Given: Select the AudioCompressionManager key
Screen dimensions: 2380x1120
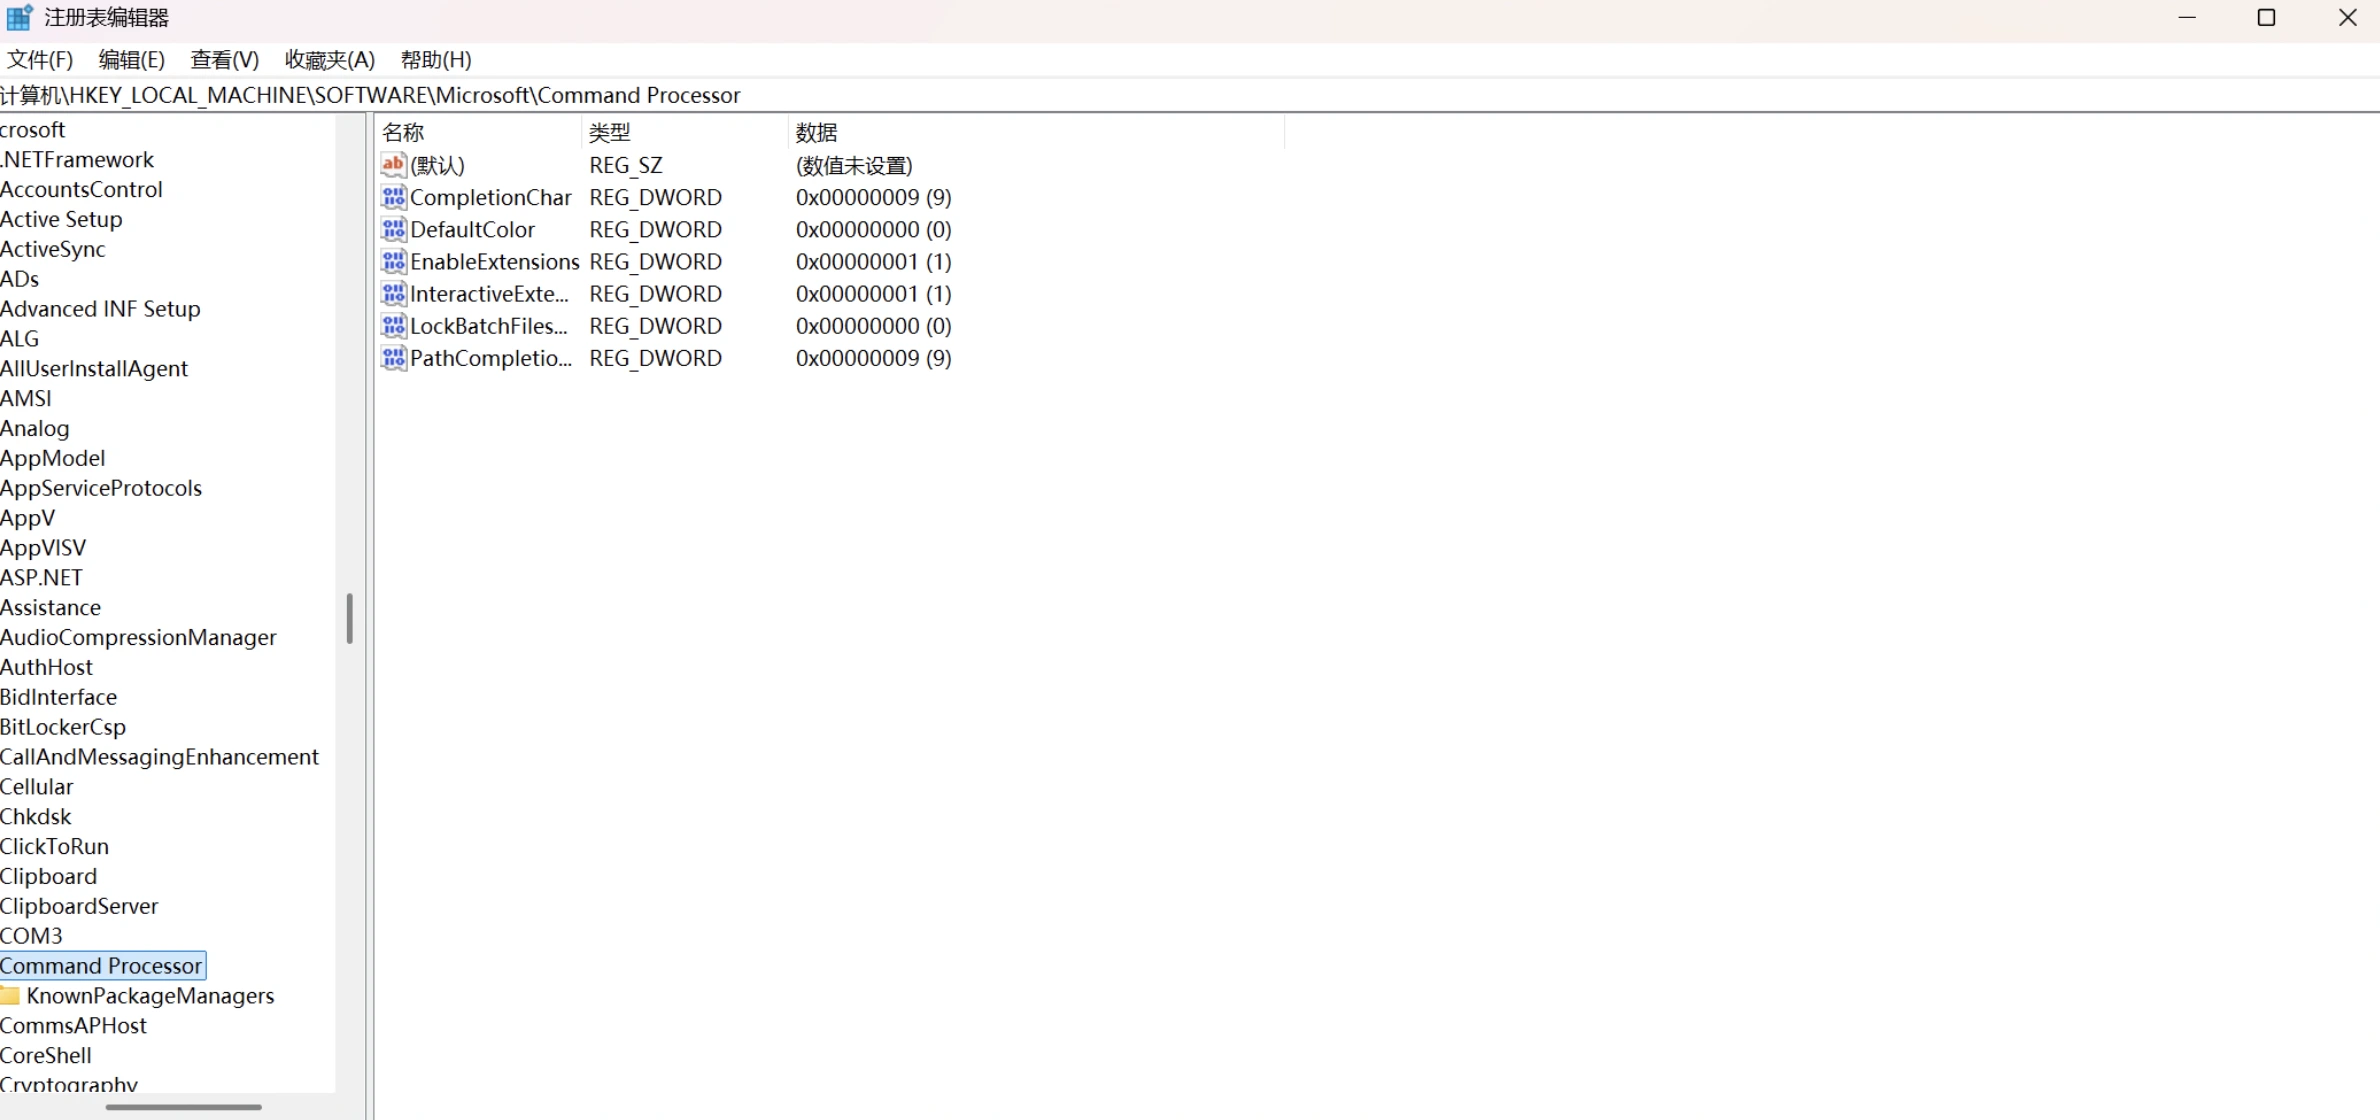Looking at the screenshot, I should 138,638.
